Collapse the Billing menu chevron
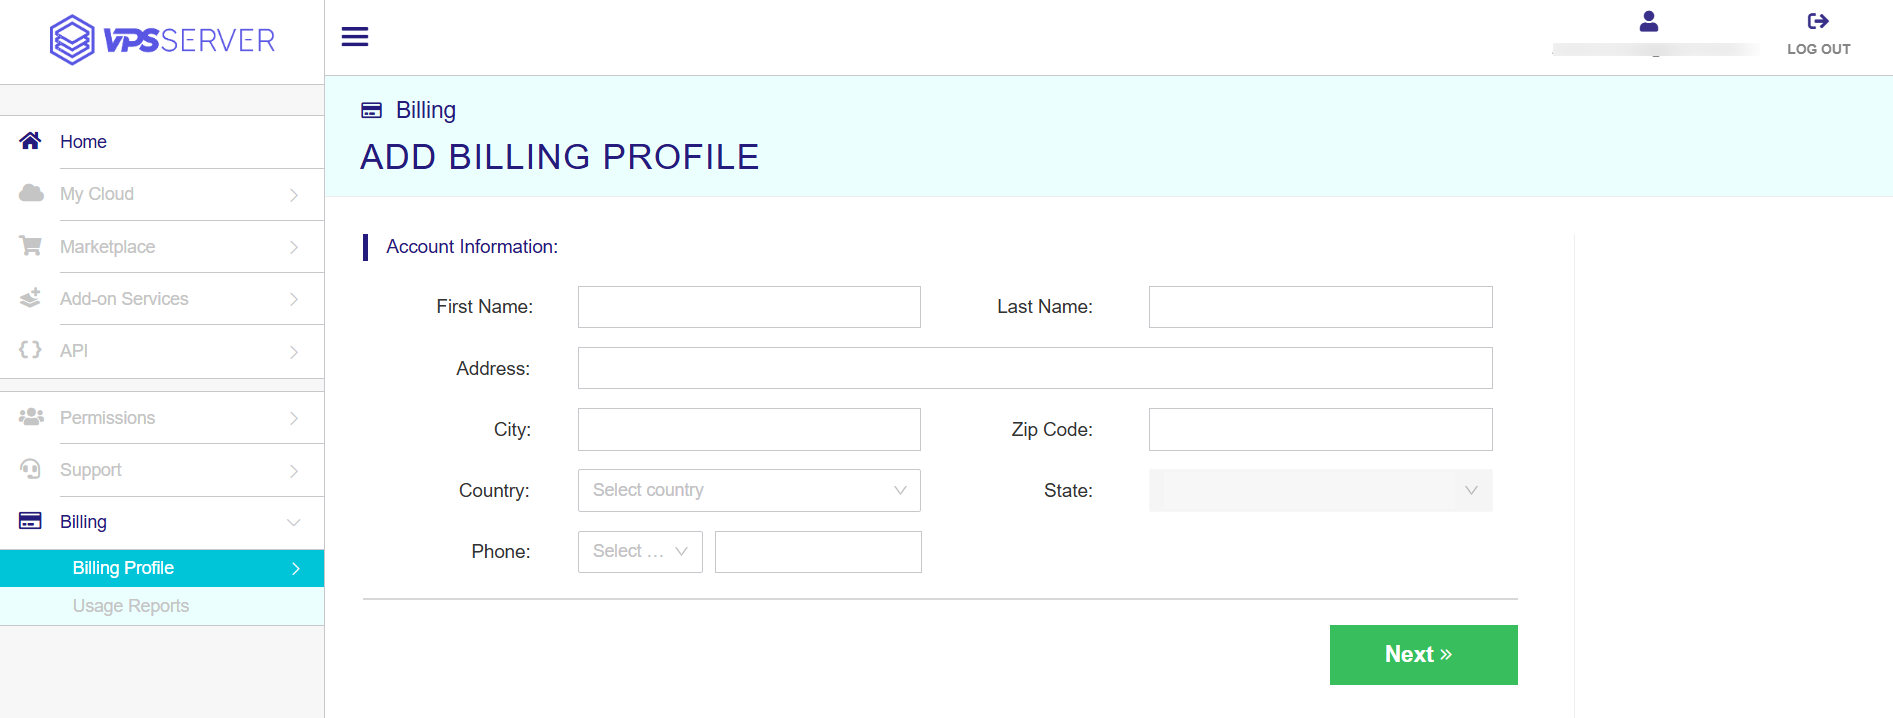This screenshot has width=1893, height=718. (294, 523)
